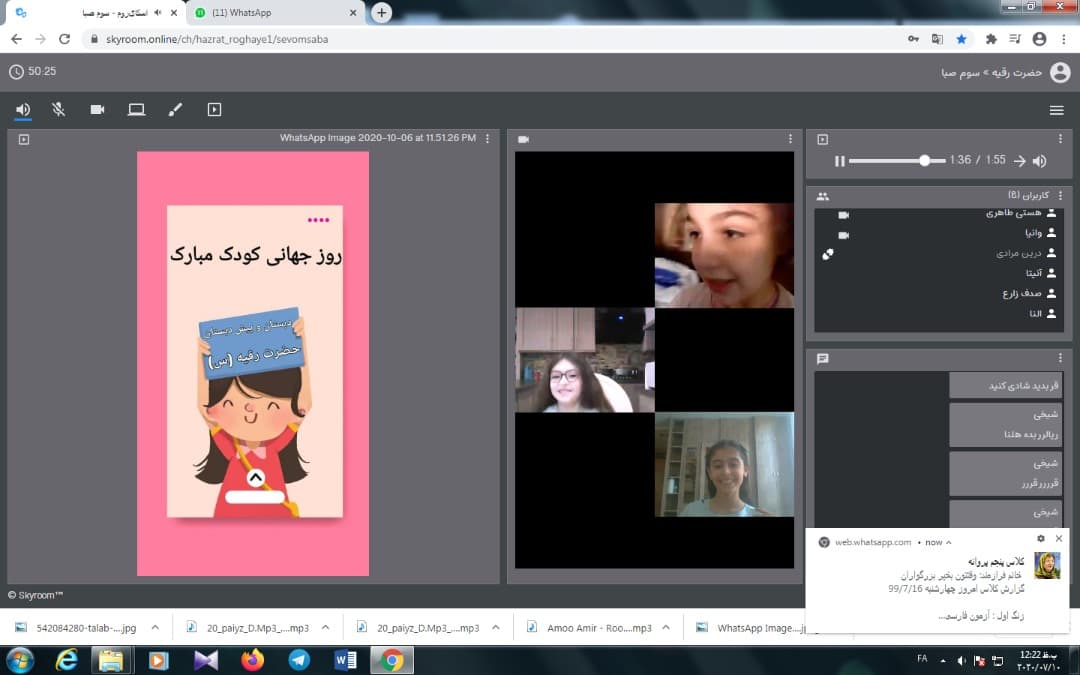Click the forward arrow in media player
The width and height of the screenshot is (1080, 675).
(x=1019, y=161)
